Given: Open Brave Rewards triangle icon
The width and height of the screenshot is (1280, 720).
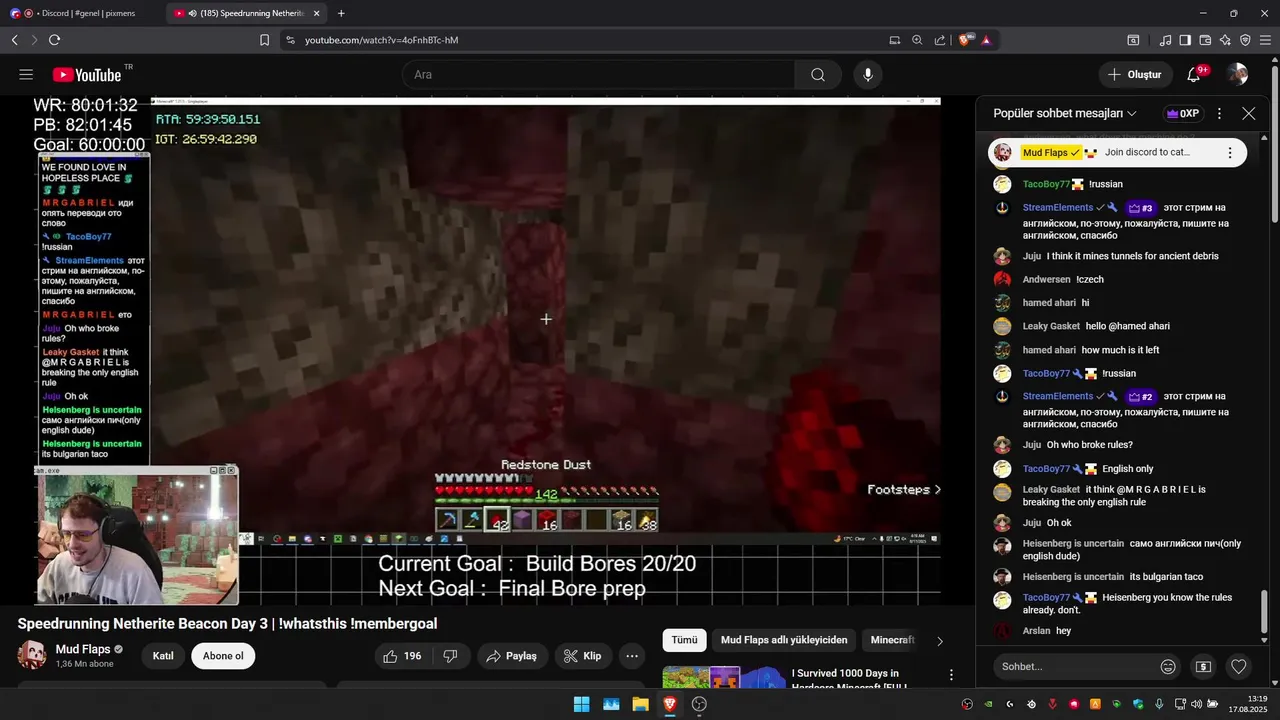Looking at the screenshot, I should point(986,40).
